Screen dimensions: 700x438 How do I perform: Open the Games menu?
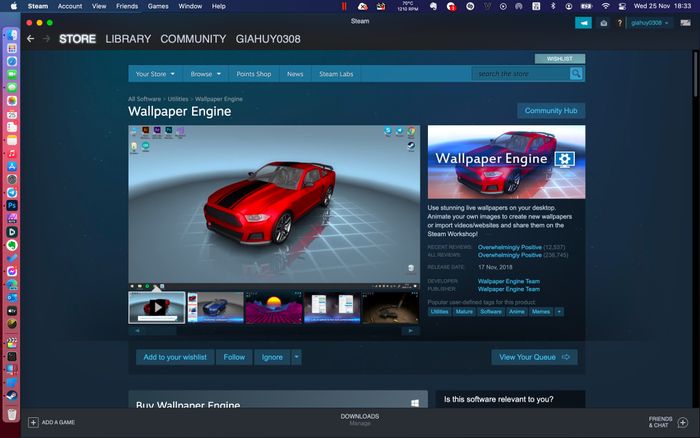point(158,6)
